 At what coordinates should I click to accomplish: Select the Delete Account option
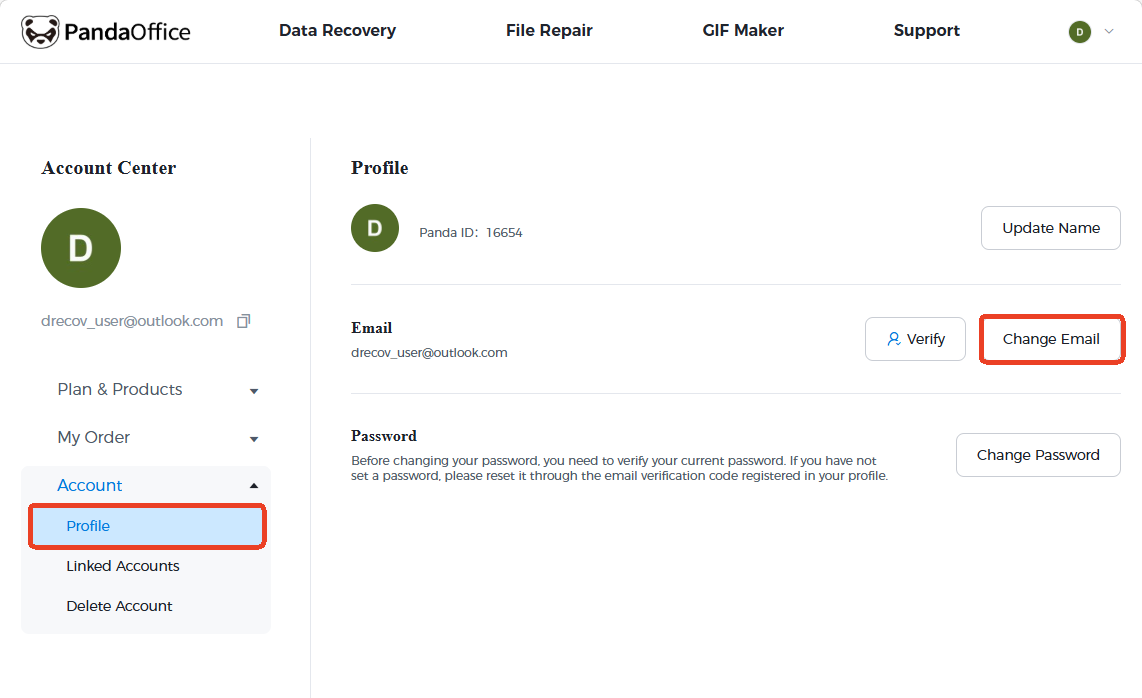[x=119, y=606]
